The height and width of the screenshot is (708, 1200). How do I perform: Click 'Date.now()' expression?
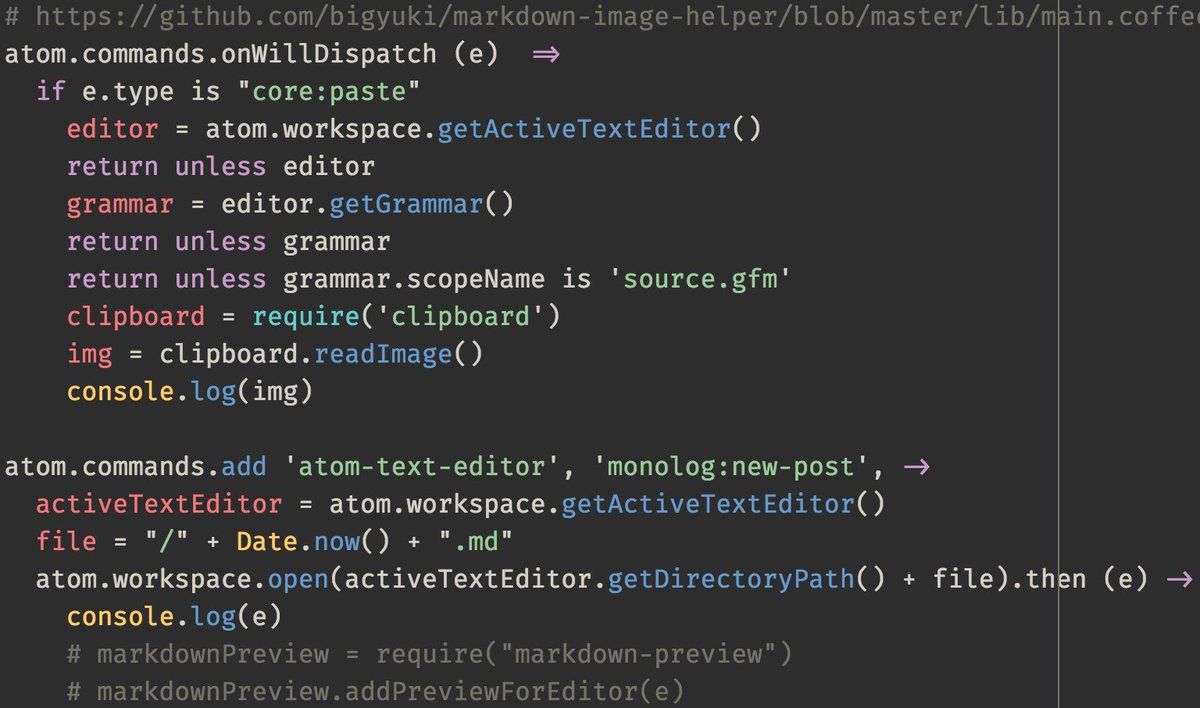(x=313, y=541)
